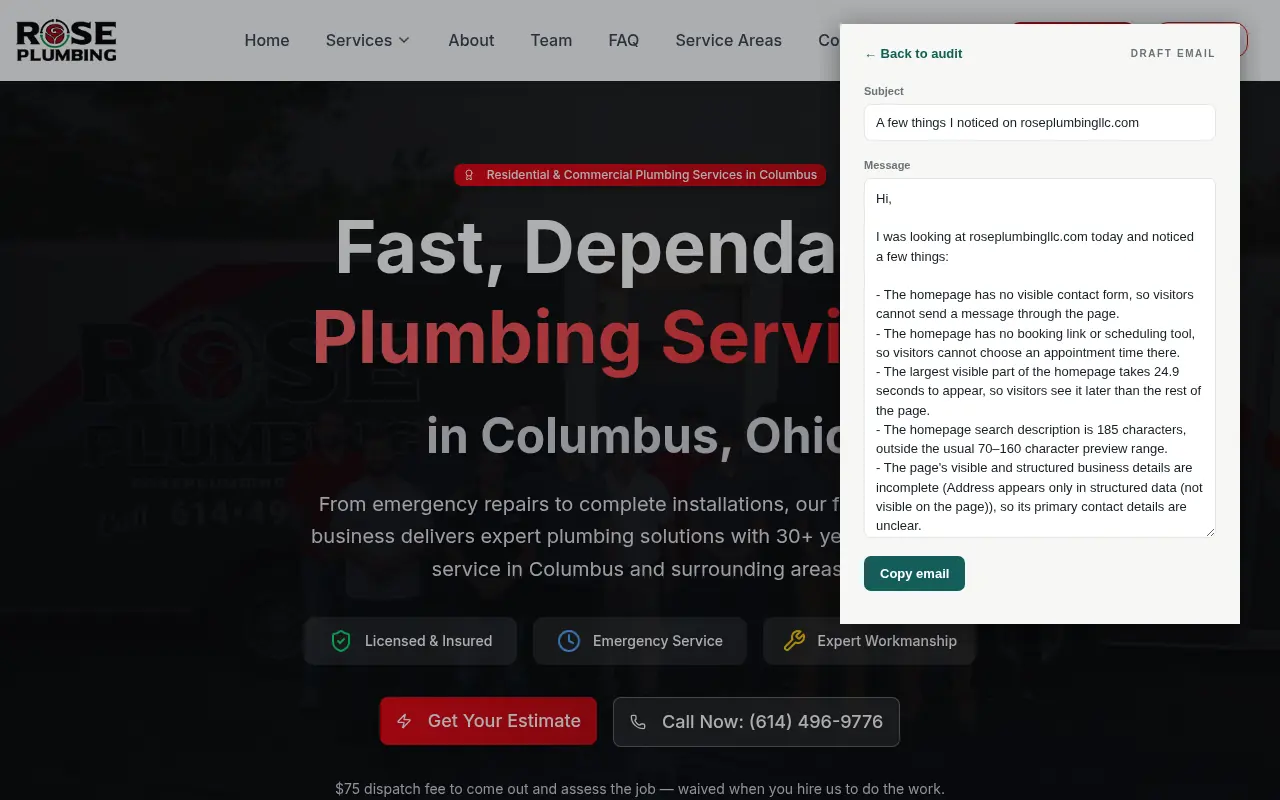Click the Licensed & Insured shield icon

coord(341,641)
